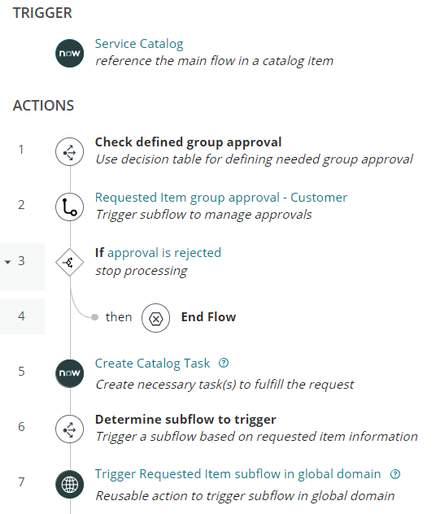Click the subflow icon for step 2
The width and height of the screenshot is (436, 514).
(69, 207)
